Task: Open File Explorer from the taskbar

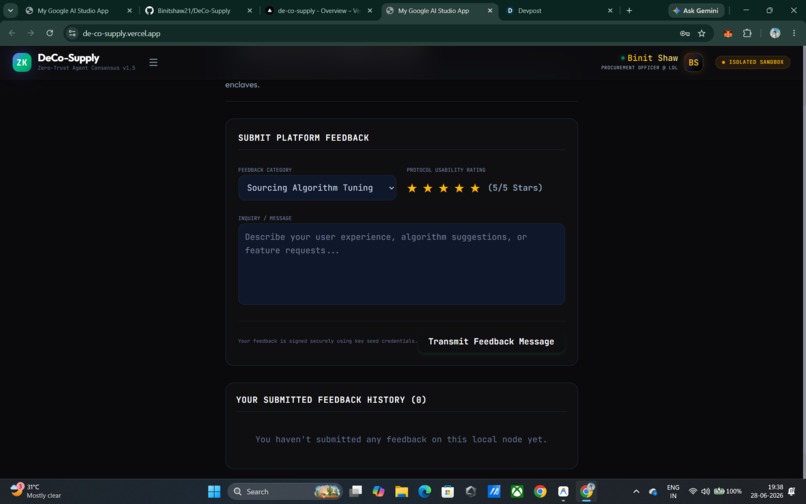Action: tap(401, 492)
